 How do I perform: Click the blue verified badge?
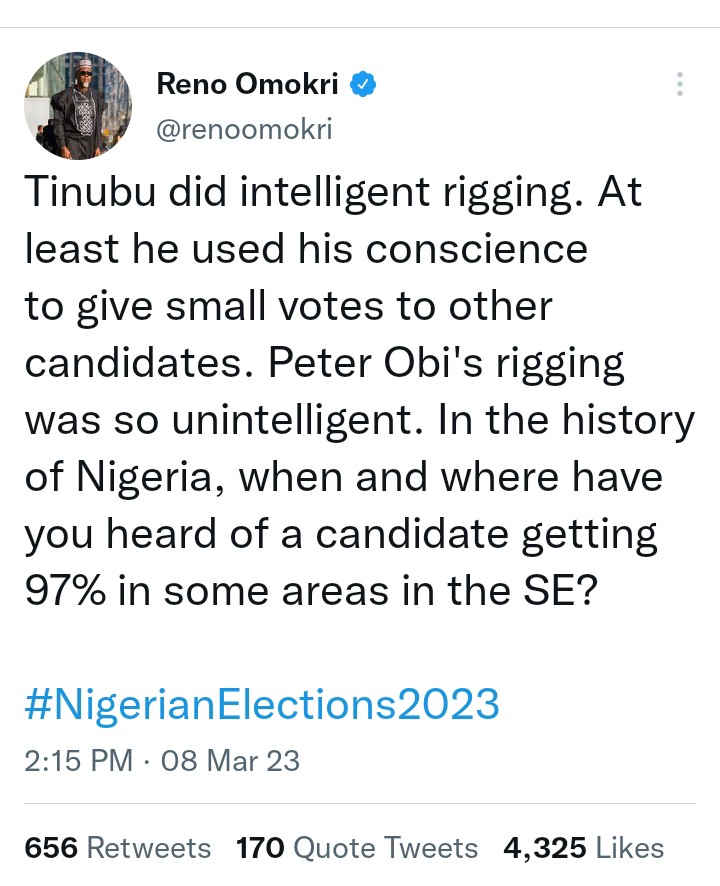[x=362, y=86]
